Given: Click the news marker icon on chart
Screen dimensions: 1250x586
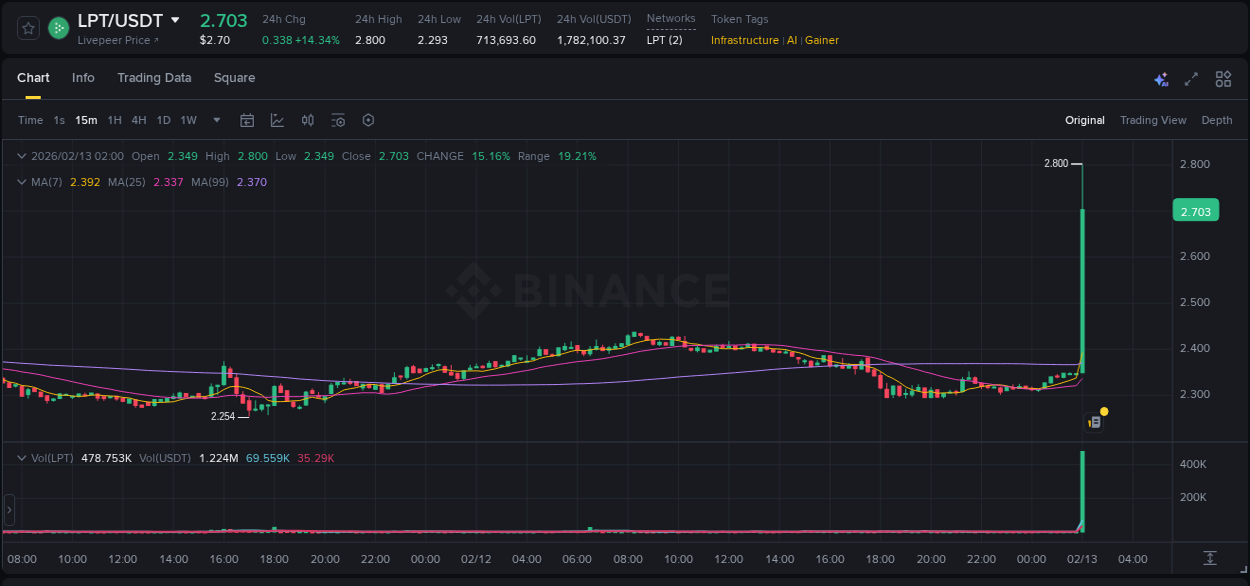Looking at the screenshot, I should [x=1095, y=422].
